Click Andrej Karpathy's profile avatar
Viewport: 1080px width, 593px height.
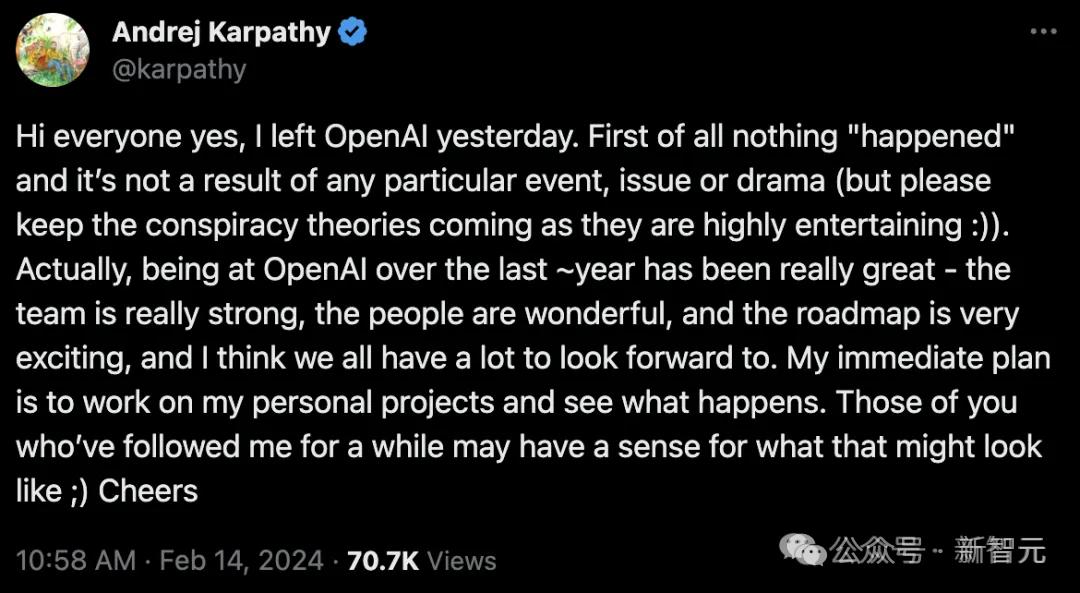point(52,51)
